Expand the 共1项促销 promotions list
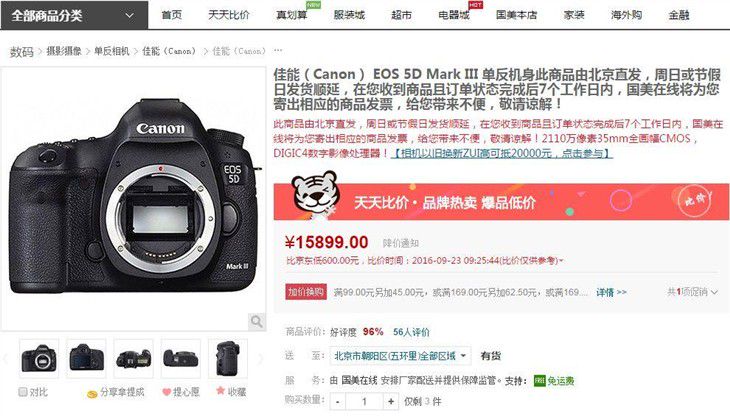 point(692,292)
